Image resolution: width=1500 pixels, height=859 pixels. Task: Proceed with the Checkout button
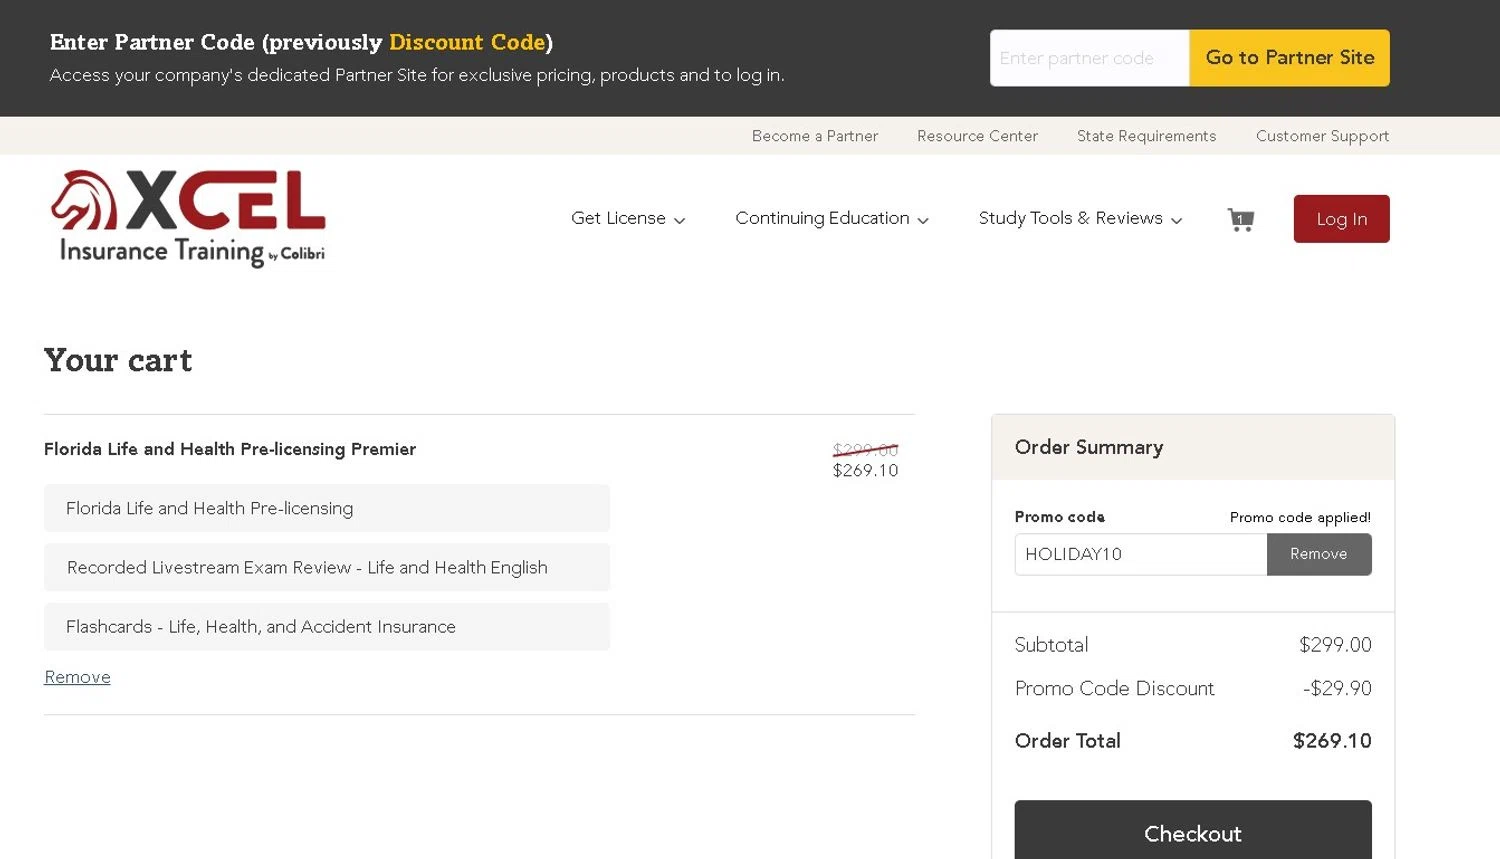click(1192, 832)
